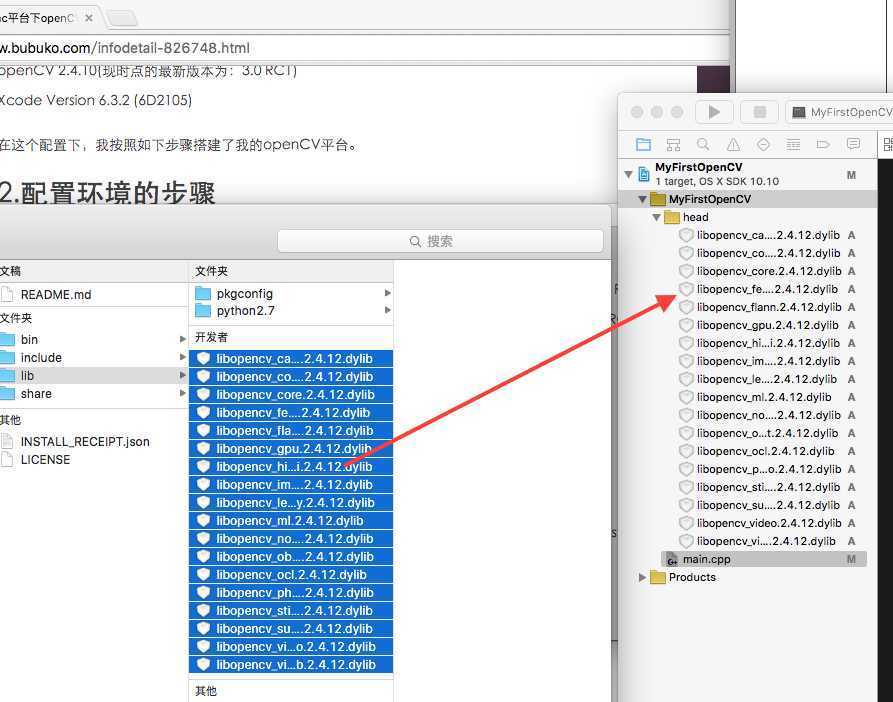Click the pkgconfig folder icon
This screenshot has width=893, height=702.
click(x=203, y=294)
